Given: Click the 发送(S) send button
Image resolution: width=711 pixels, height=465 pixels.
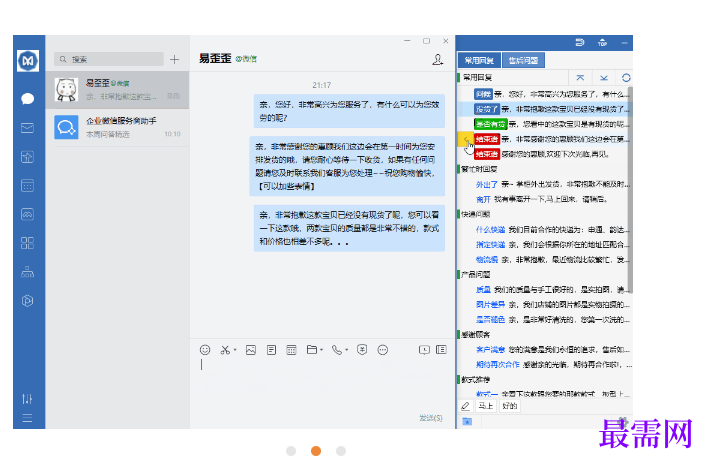Looking at the screenshot, I should coord(431,418).
